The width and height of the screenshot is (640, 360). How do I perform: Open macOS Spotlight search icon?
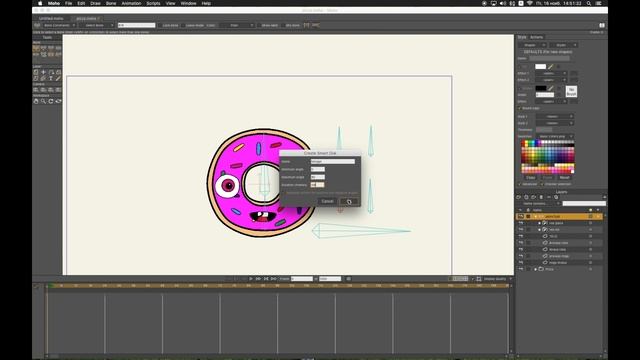coord(589,3)
